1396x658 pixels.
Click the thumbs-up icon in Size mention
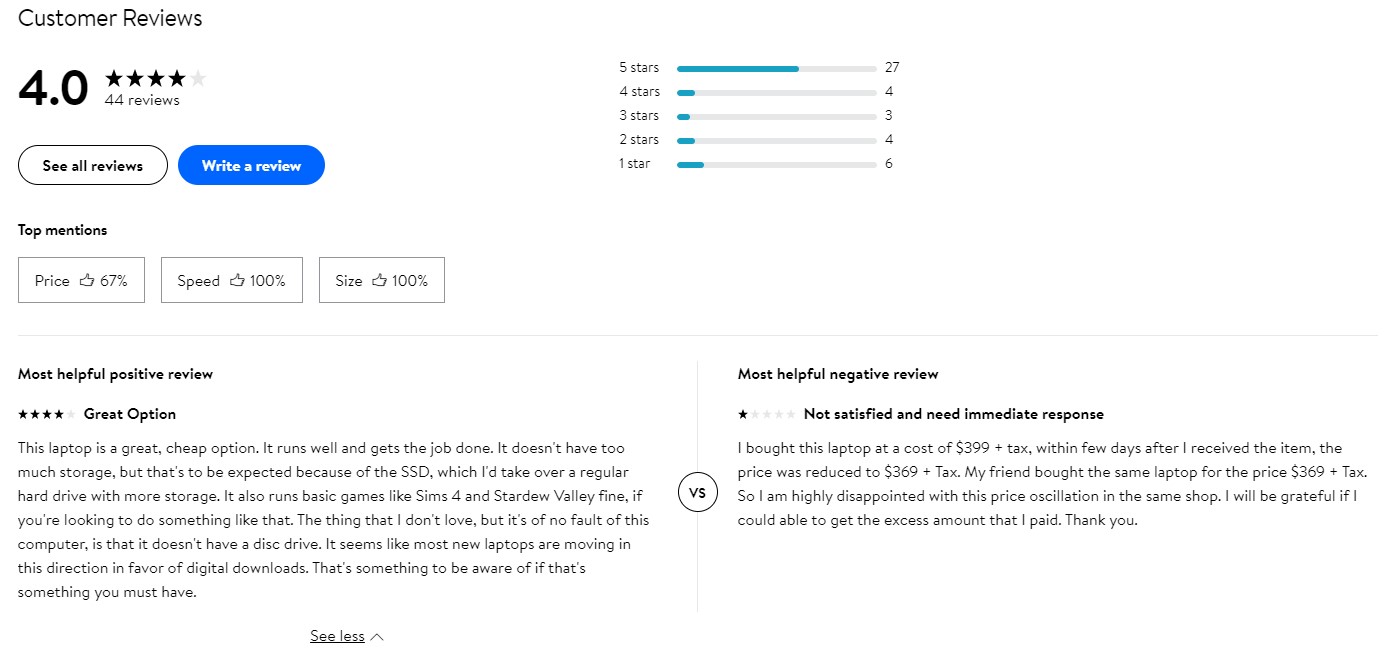coord(379,281)
